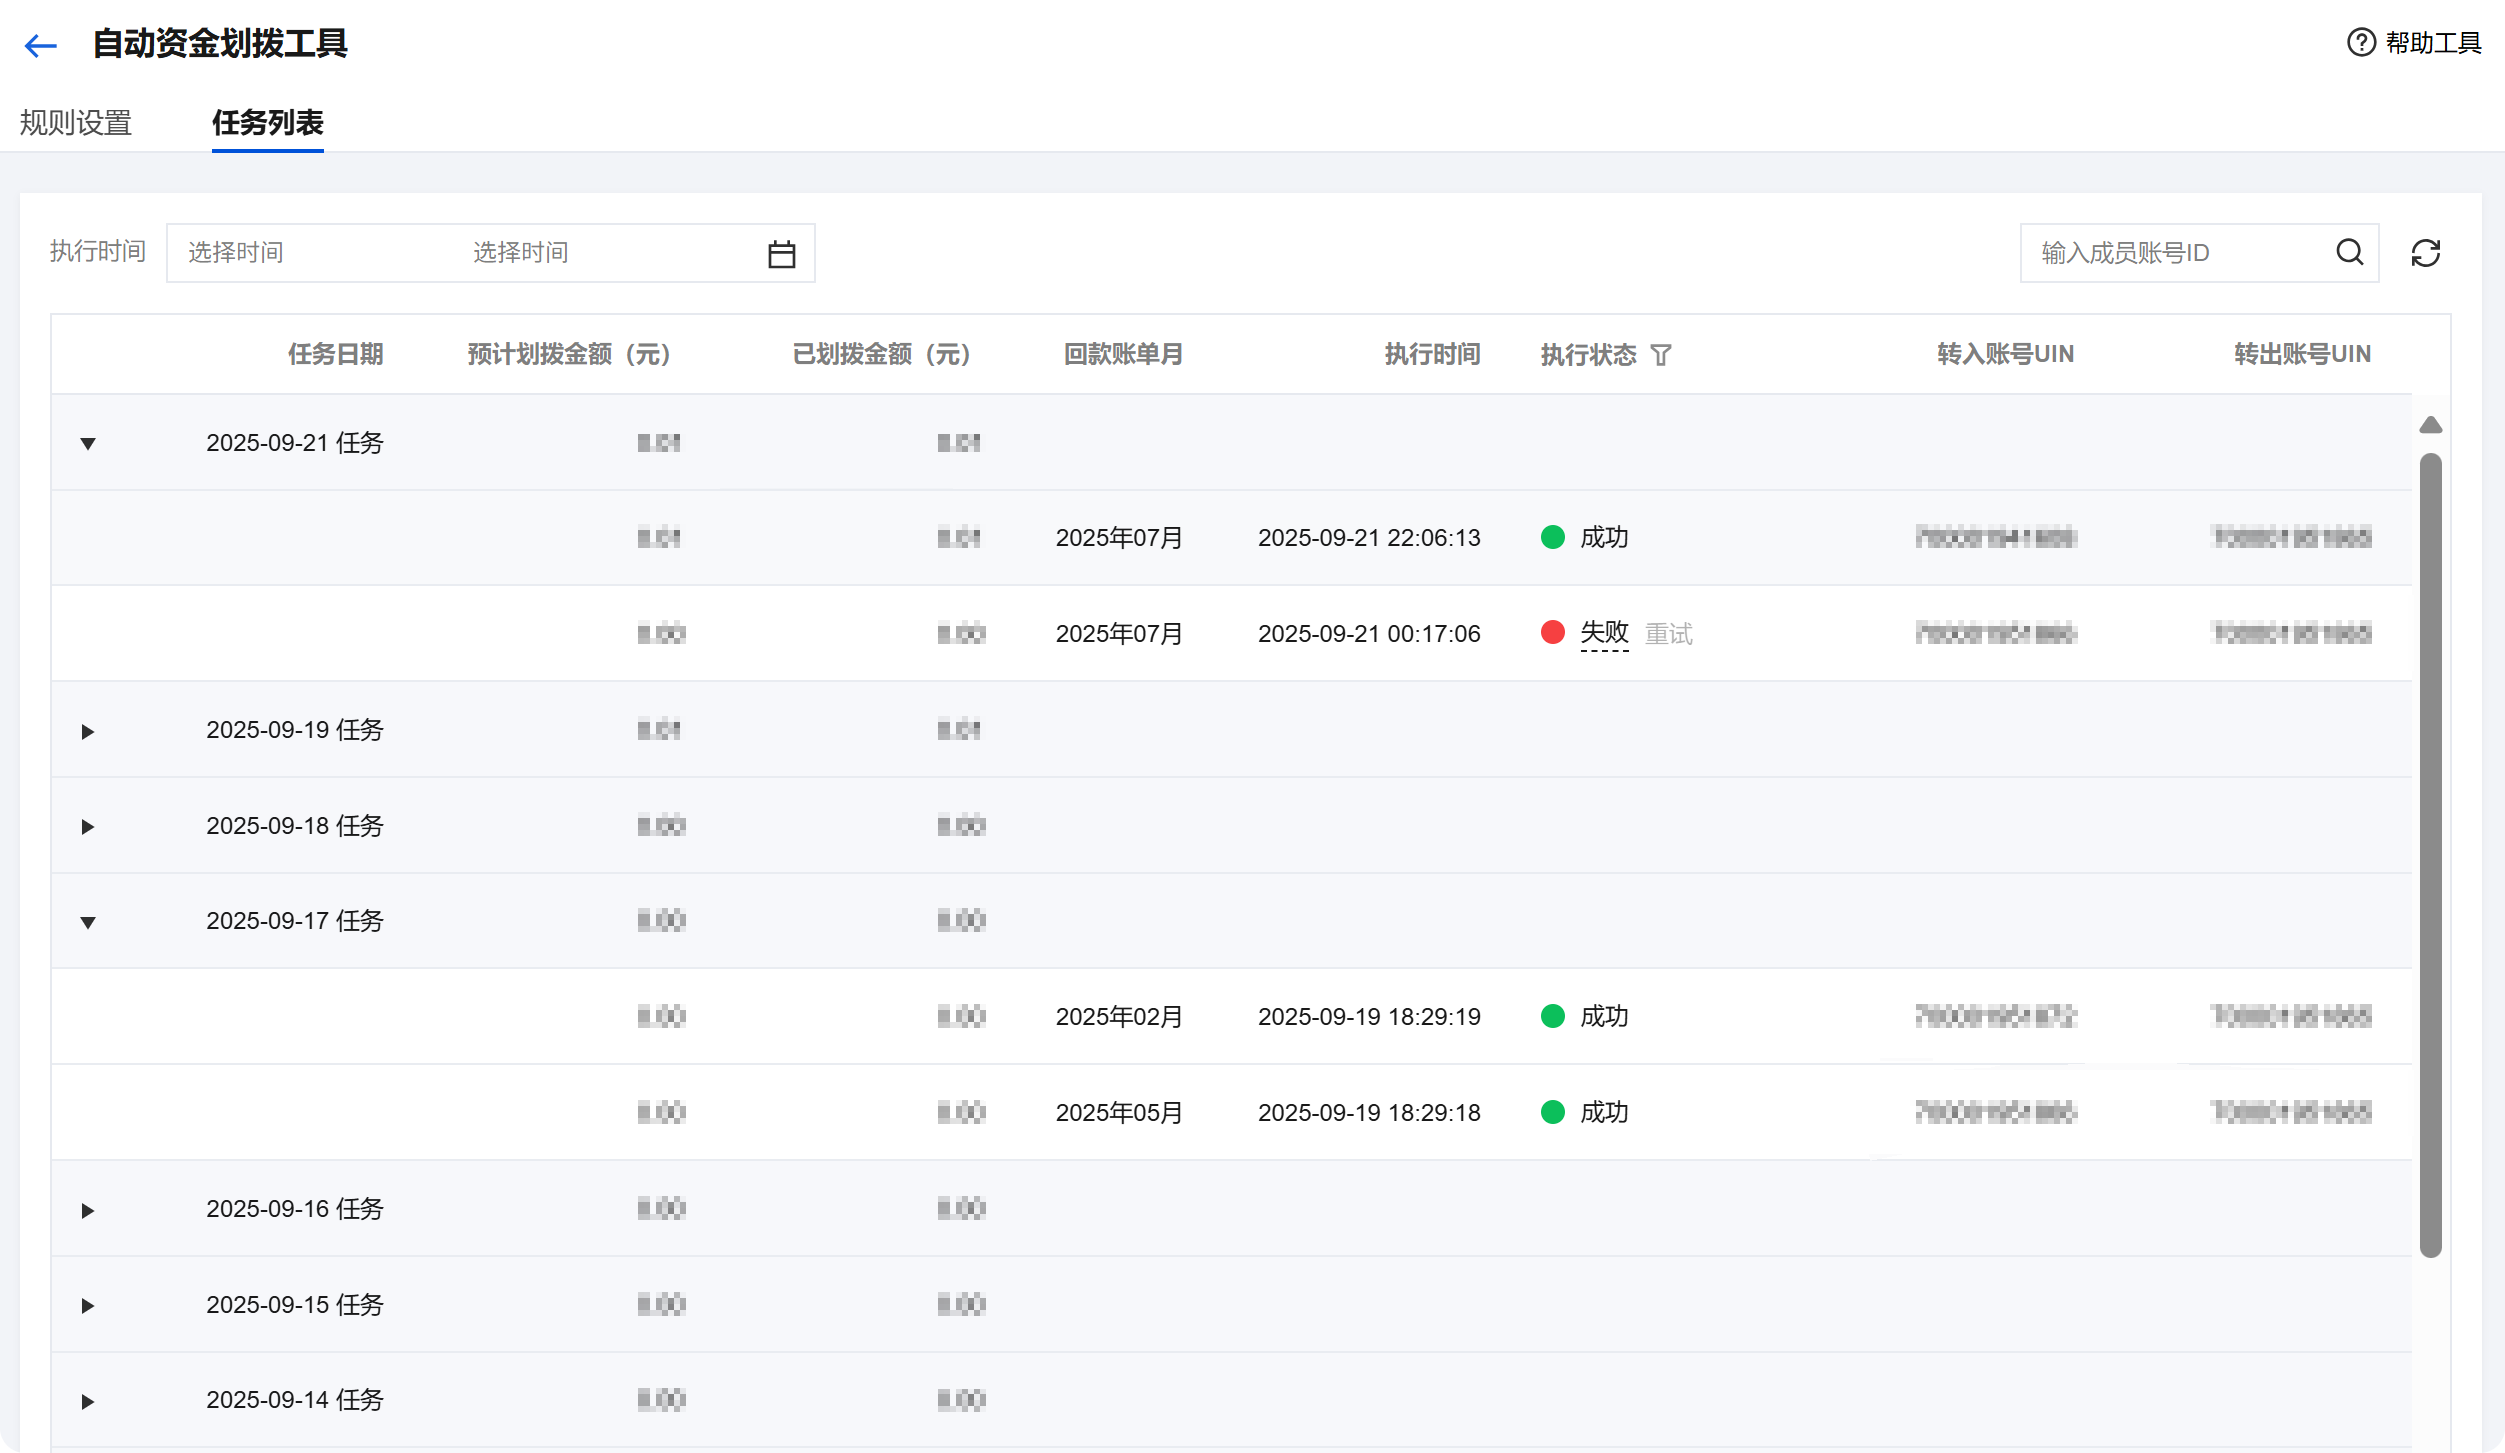Click the underlined 失败 status text
Image resolution: width=2505 pixels, height=1453 pixels.
pos(1604,633)
